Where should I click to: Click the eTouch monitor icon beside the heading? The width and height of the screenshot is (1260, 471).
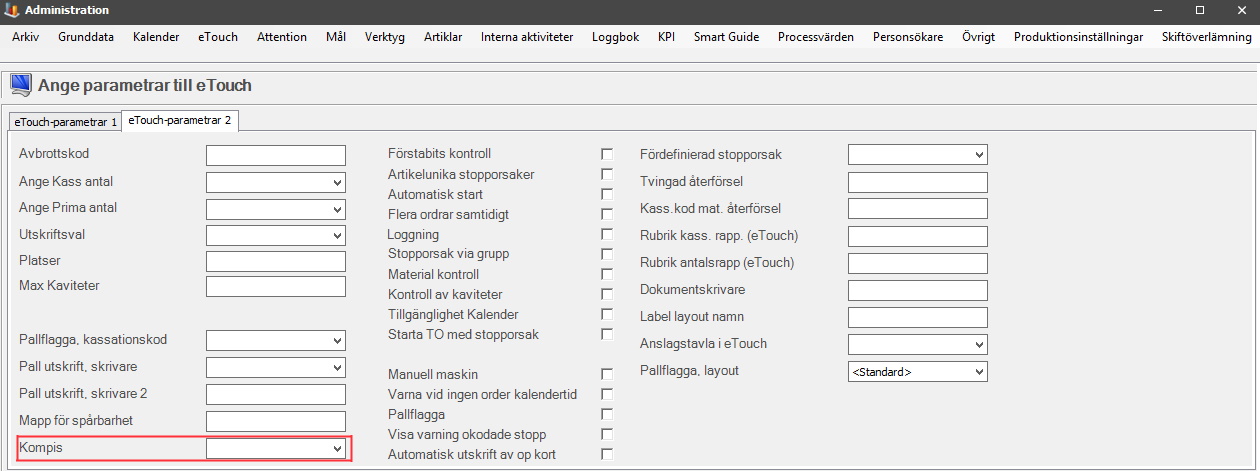point(20,85)
